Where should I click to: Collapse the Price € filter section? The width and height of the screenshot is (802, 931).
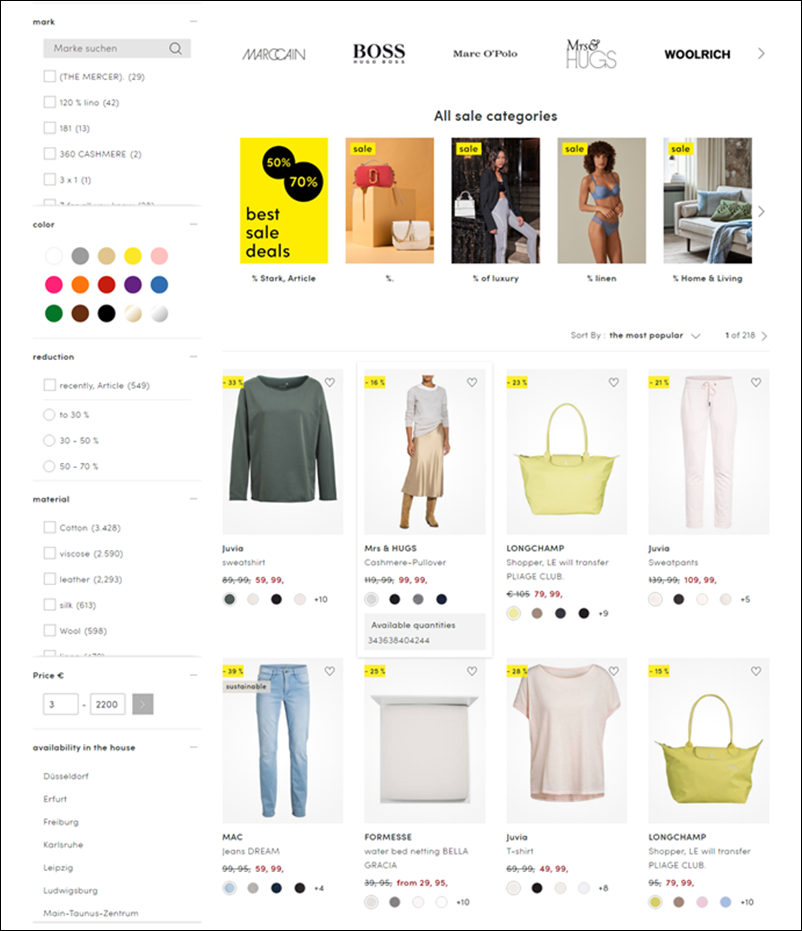[x=194, y=675]
